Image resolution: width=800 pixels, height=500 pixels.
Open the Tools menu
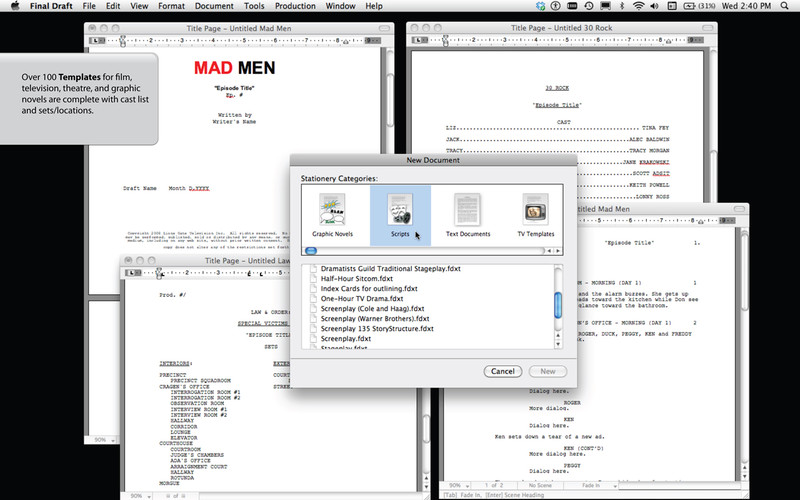pyautogui.click(x=254, y=6)
